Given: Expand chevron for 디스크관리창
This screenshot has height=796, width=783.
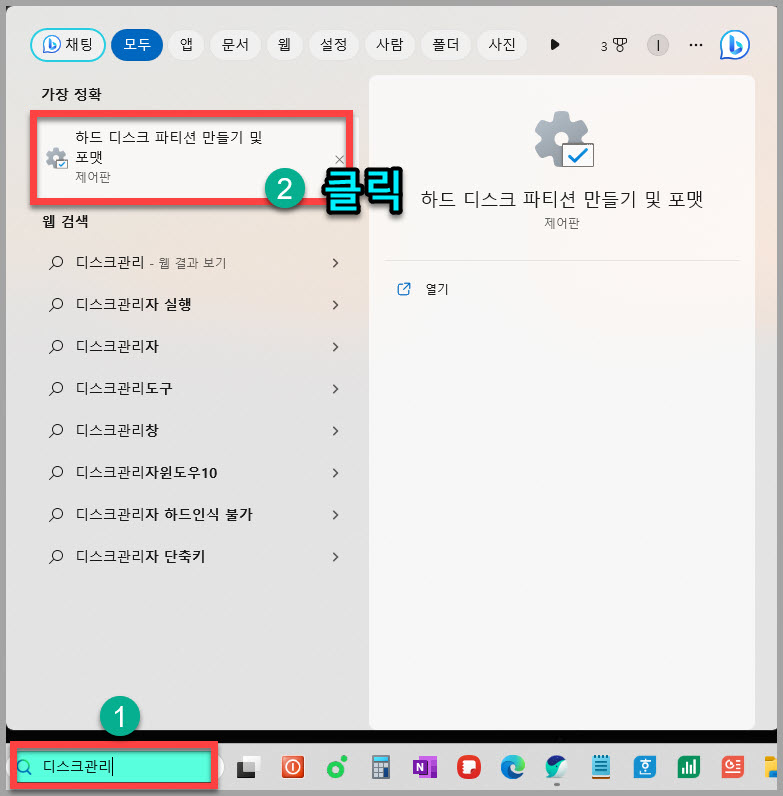Looking at the screenshot, I should point(335,431).
